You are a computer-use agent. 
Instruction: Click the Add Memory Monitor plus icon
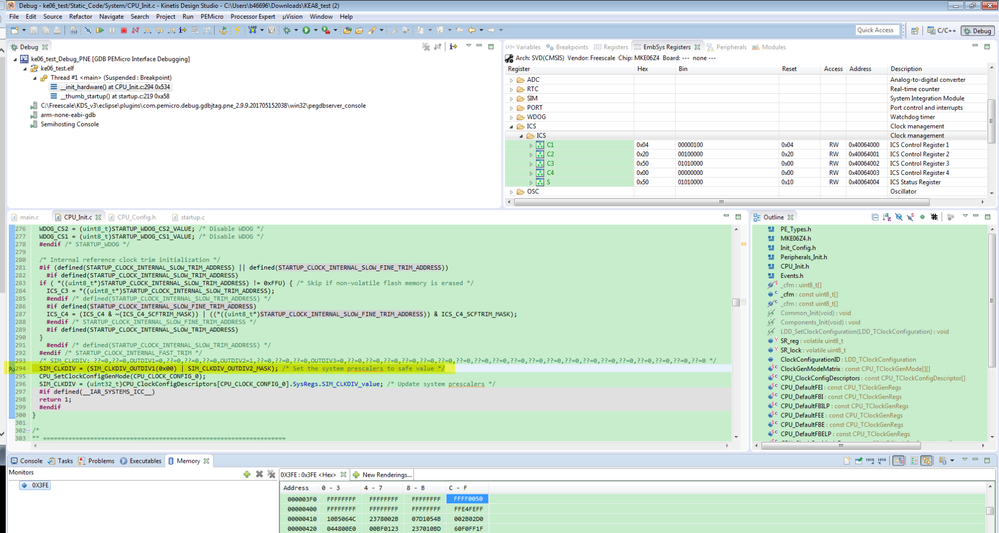pos(248,474)
